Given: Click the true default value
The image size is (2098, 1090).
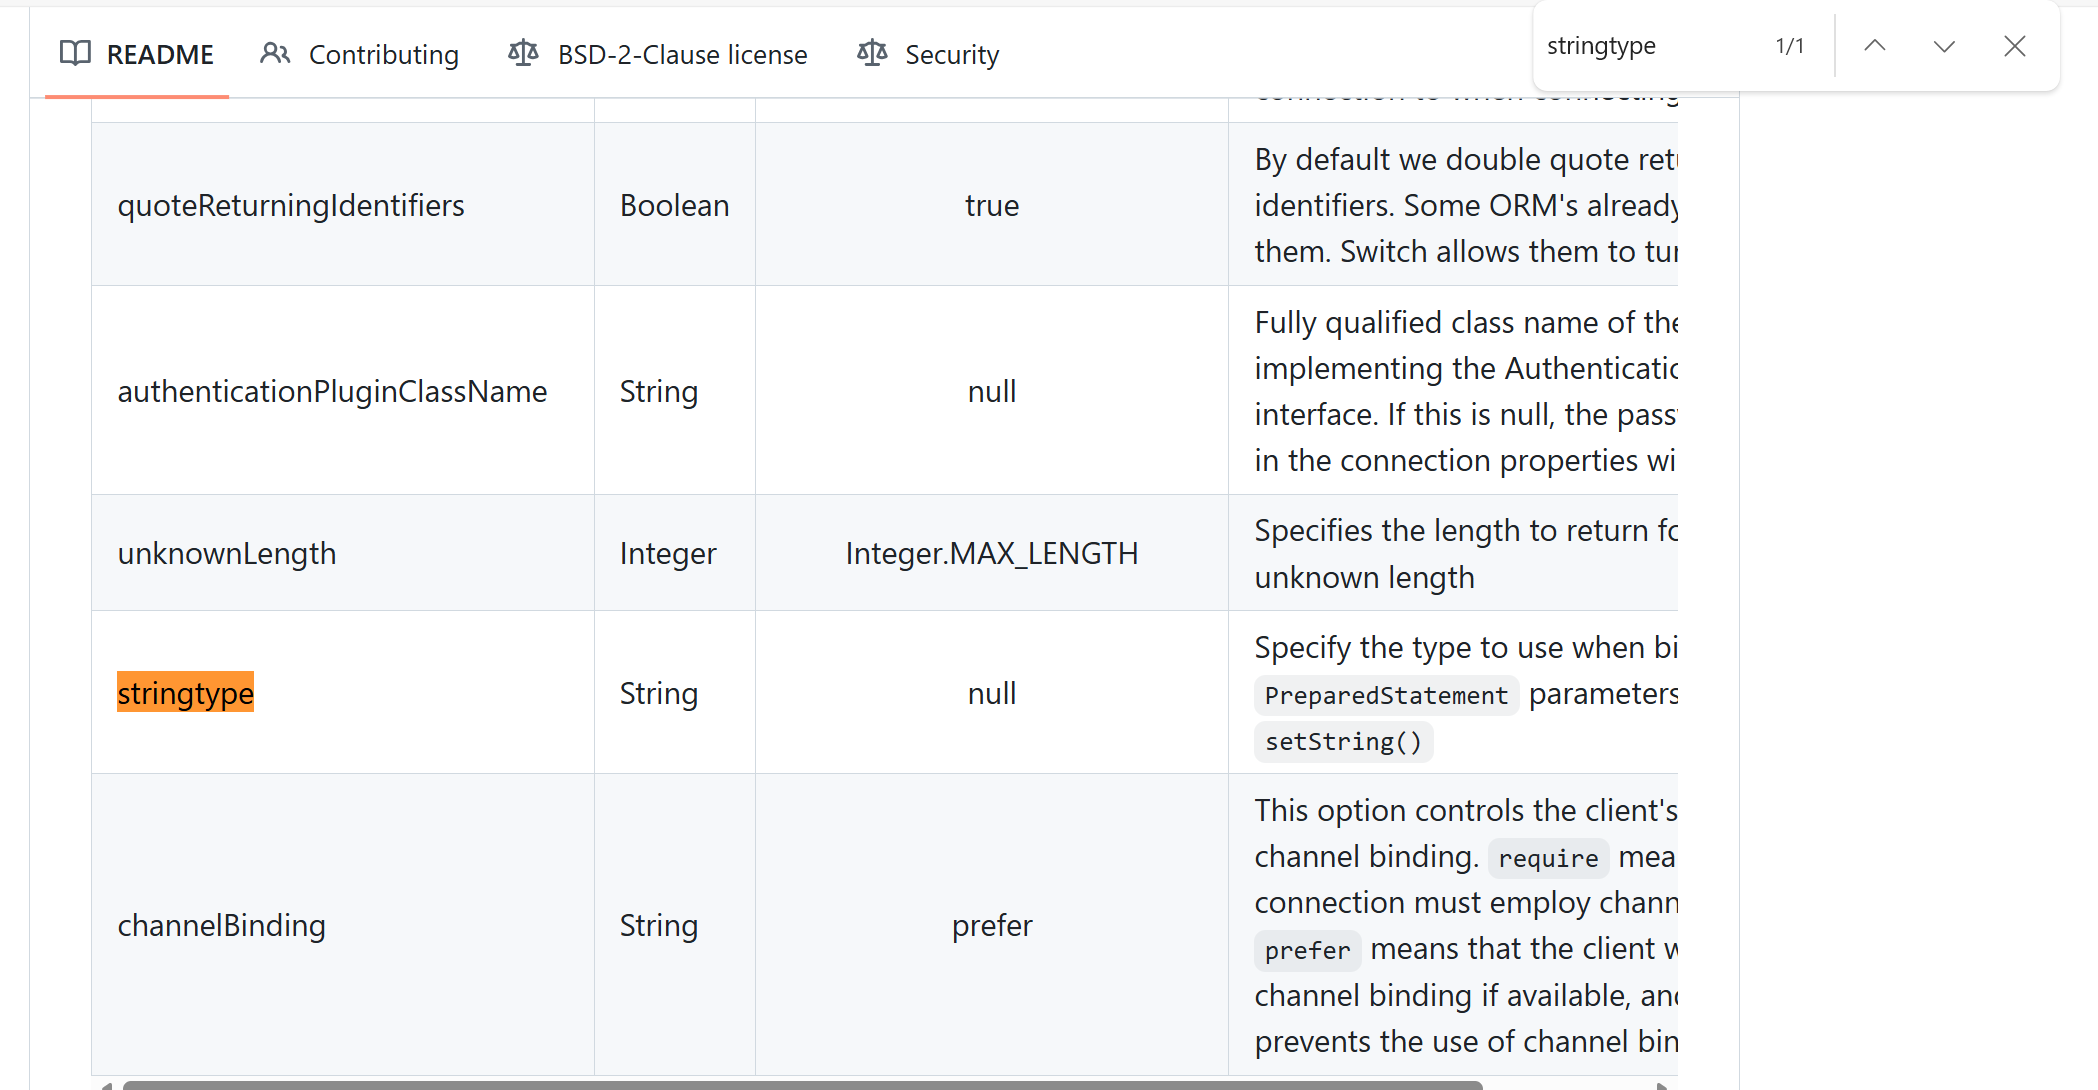Looking at the screenshot, I should click(x=992, y=205).
